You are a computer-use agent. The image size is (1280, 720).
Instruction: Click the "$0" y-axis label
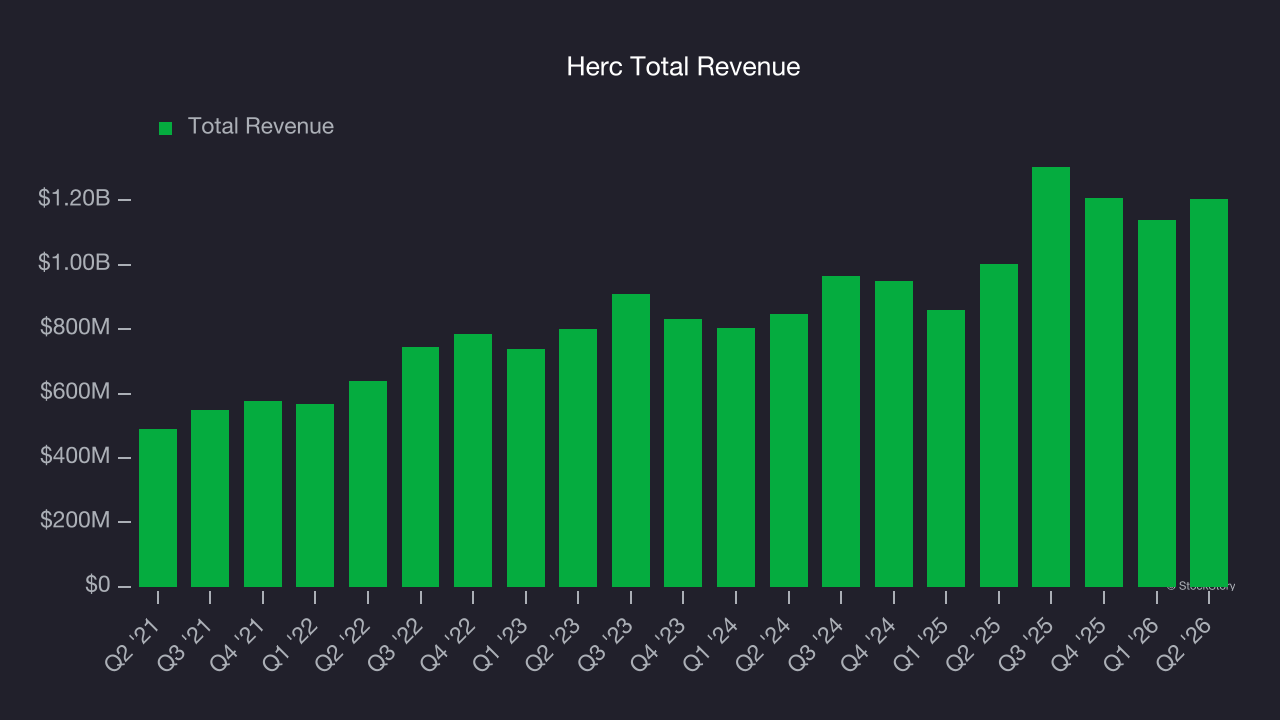click(x=97, y=584)
